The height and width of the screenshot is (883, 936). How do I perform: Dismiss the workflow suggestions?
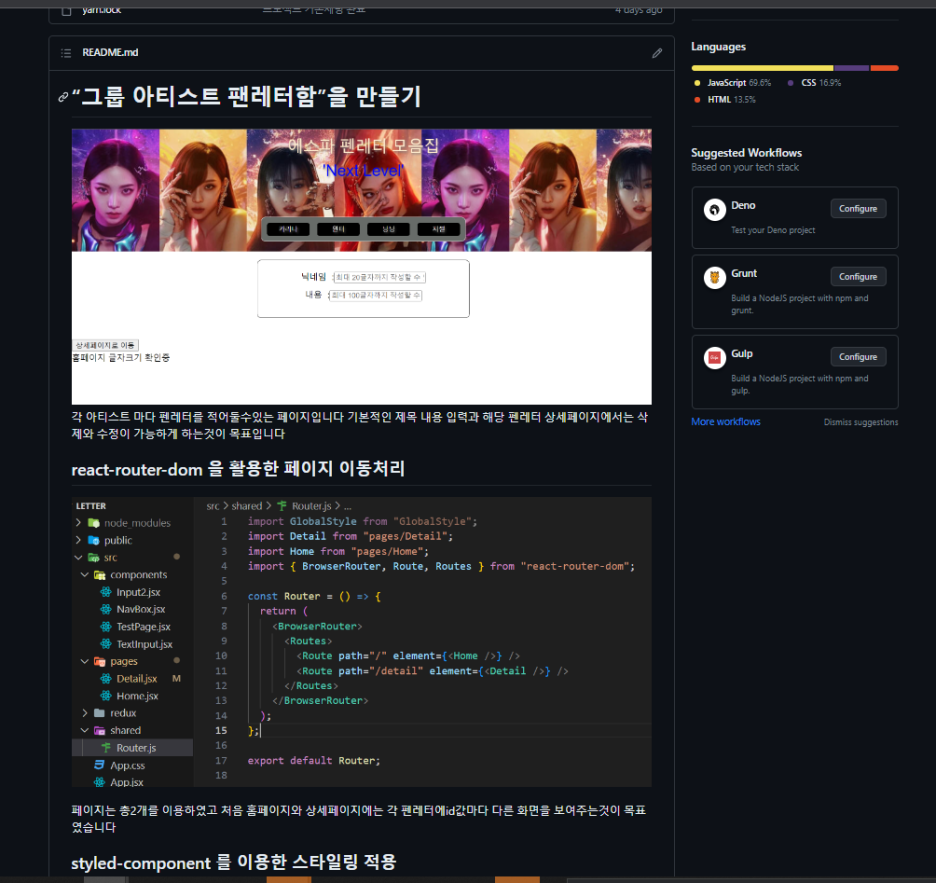860,422
